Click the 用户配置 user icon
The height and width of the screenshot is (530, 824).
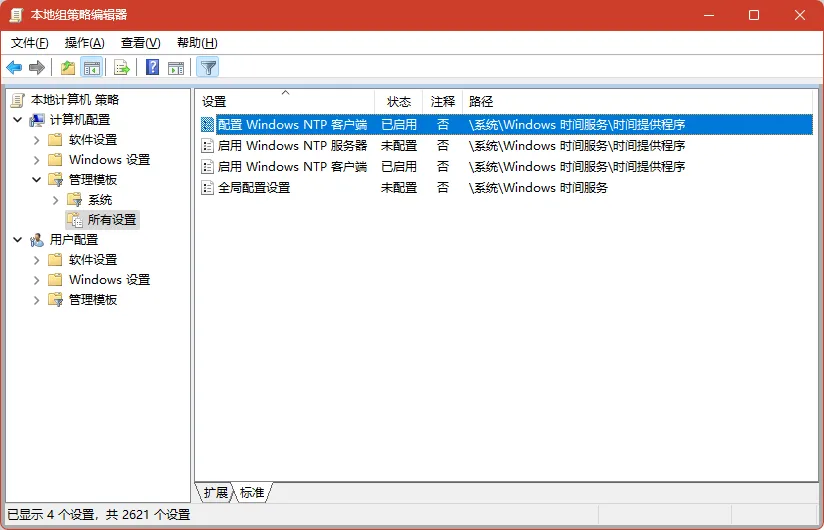pos(37,240)
